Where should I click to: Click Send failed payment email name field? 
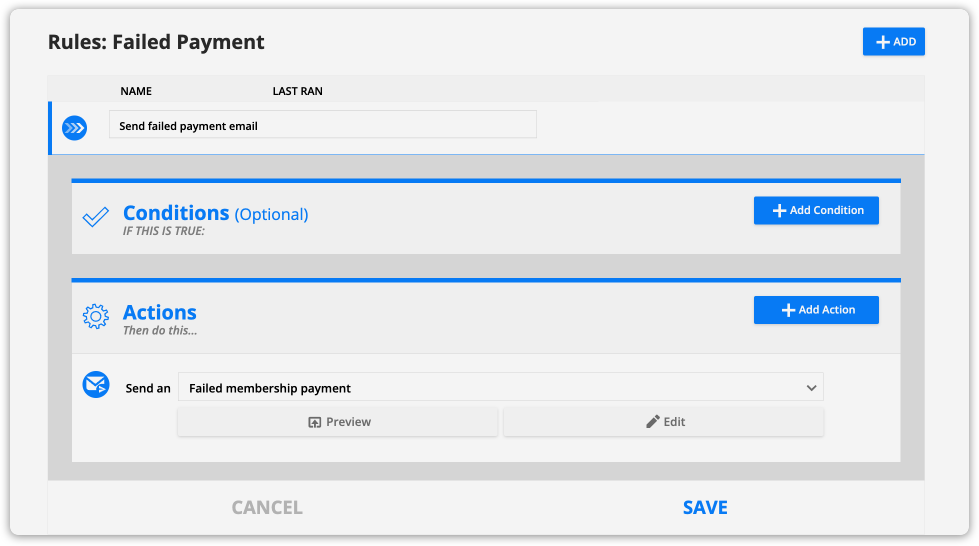(323, 124)
